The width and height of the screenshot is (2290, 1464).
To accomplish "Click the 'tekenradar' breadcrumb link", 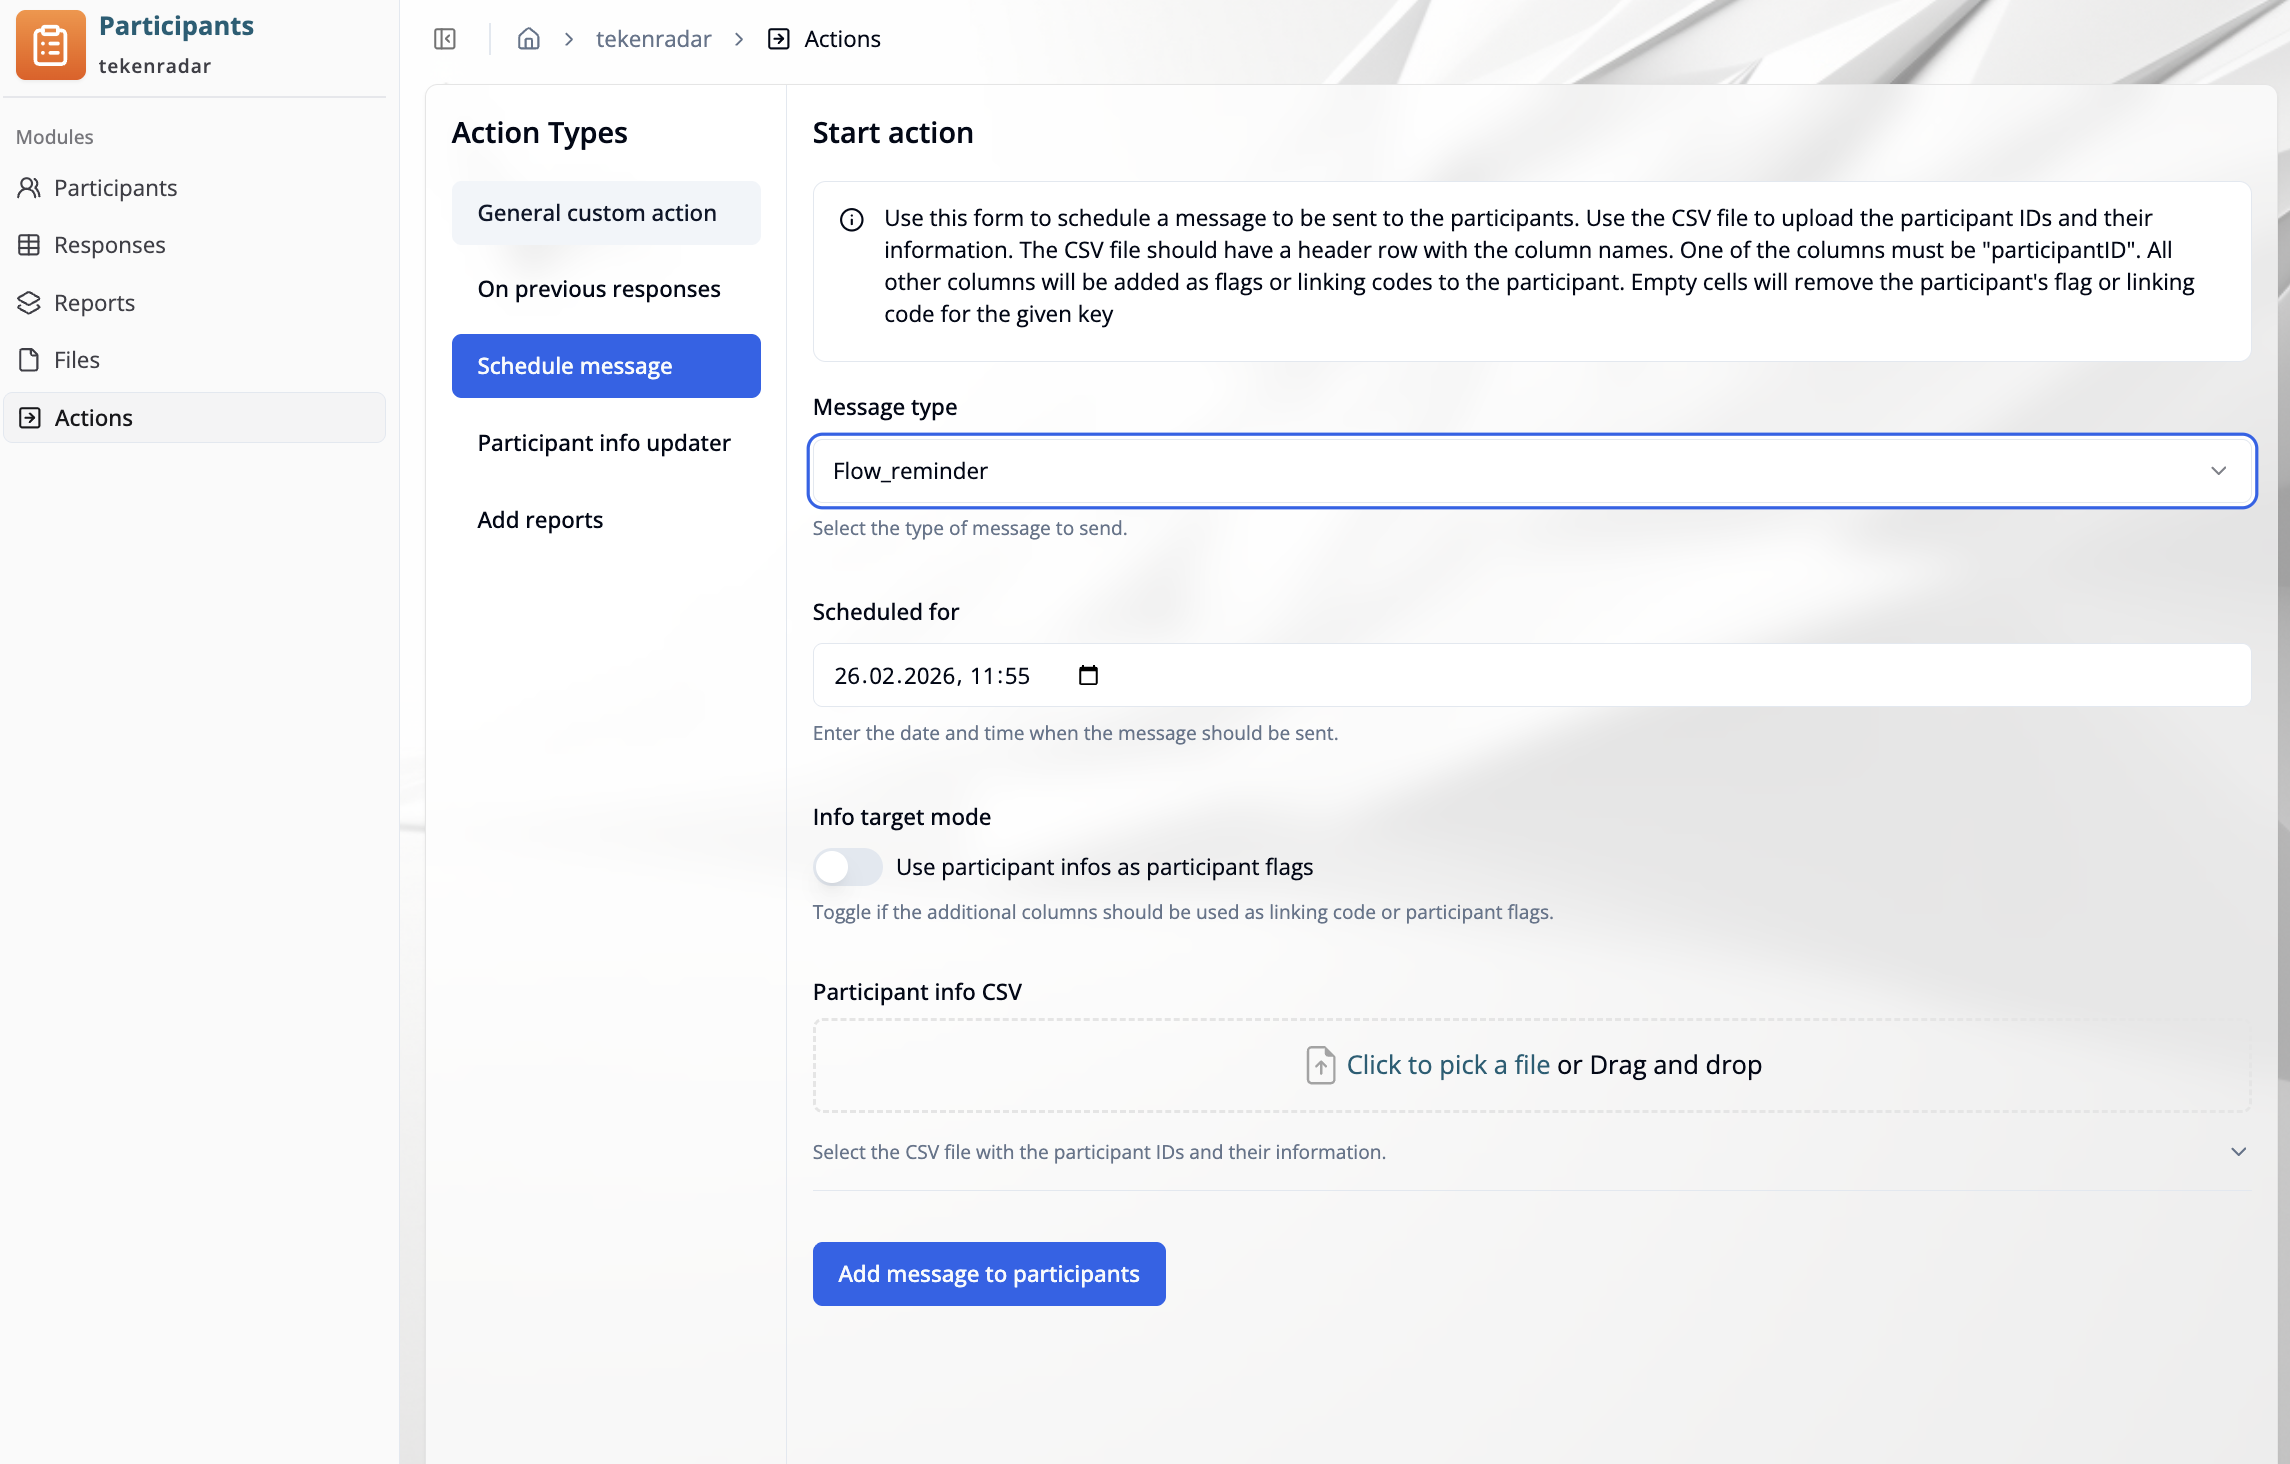I will click(653, 39).
